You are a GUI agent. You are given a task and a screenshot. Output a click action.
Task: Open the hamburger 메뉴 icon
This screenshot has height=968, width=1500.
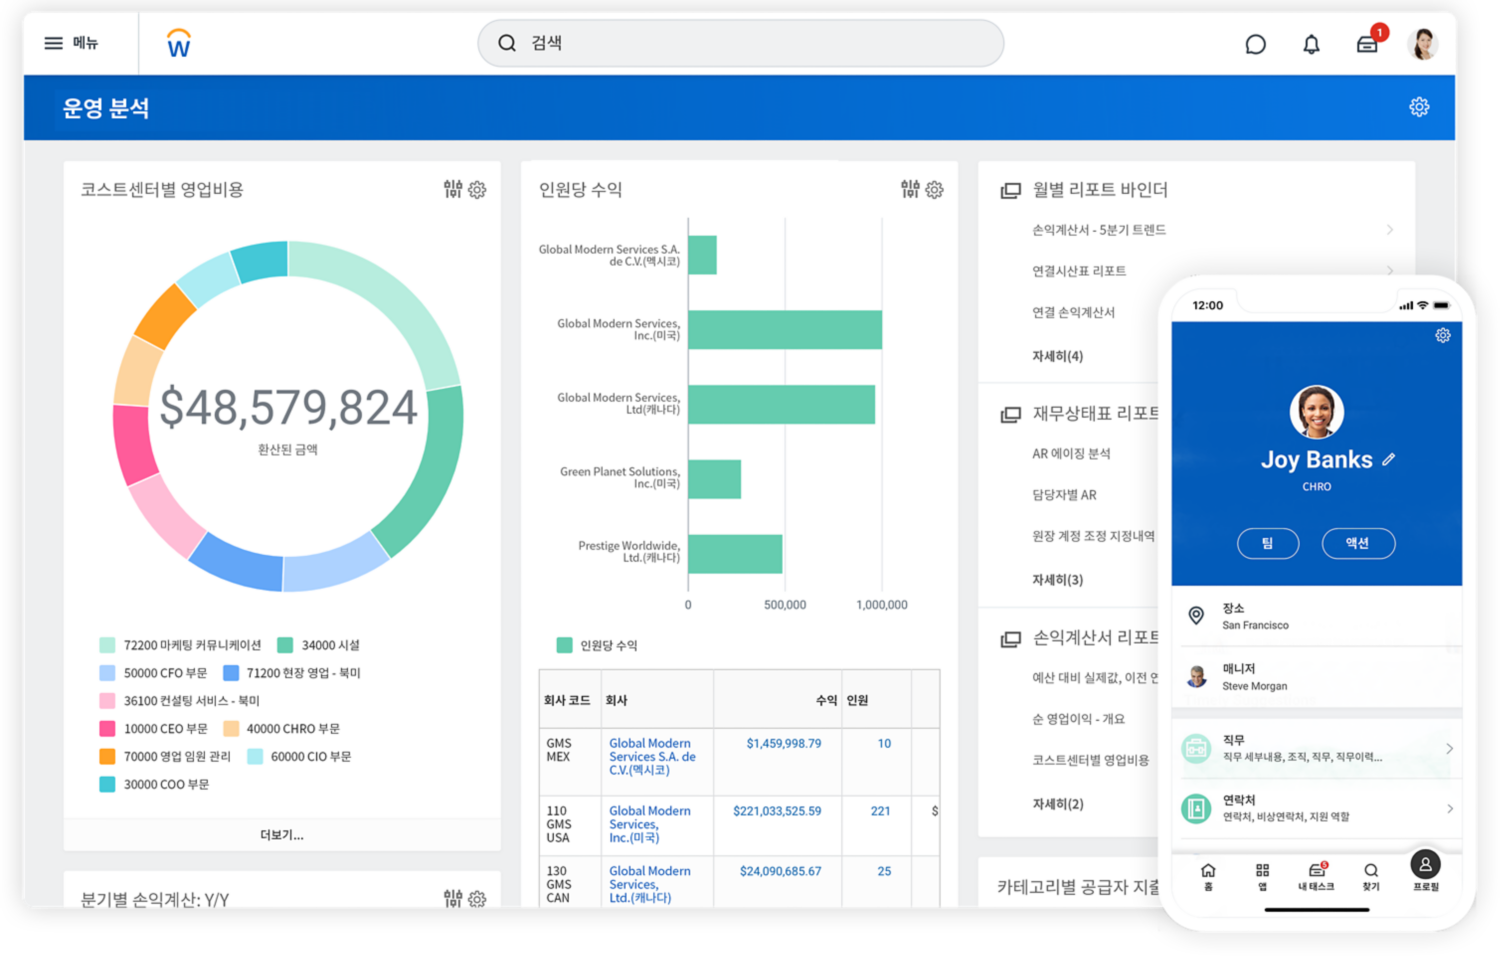click(x=53, y=43)
